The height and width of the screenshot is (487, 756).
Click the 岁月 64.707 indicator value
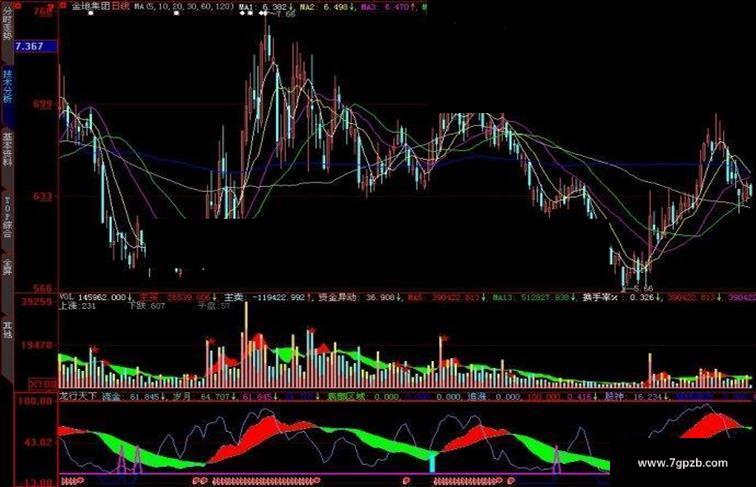[x=203, y=396]
